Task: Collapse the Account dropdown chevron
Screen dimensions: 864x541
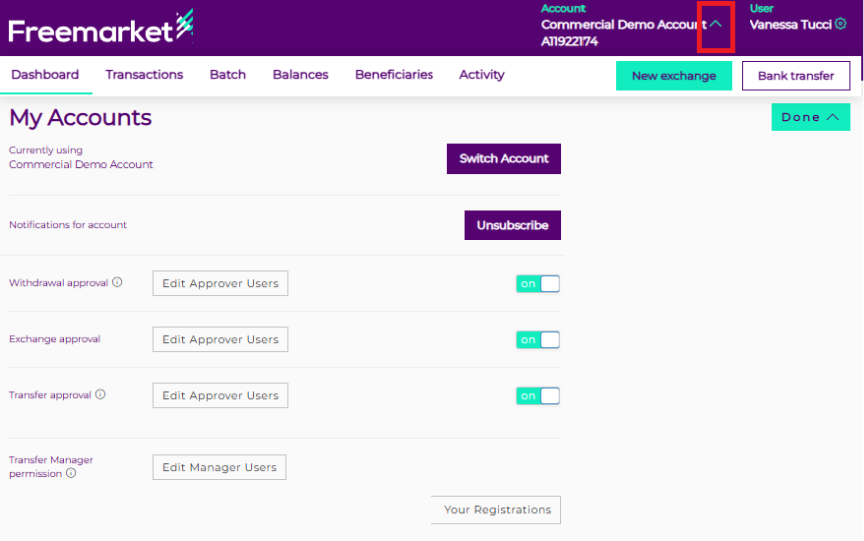Action: [715, 24]
